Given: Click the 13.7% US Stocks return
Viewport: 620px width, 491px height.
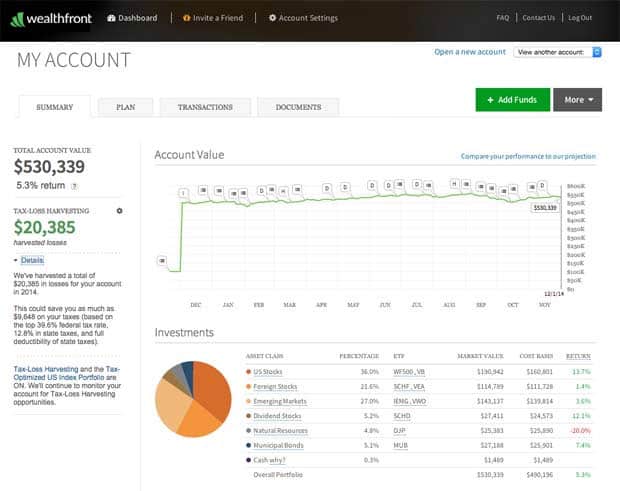Looking at the screenshot, I should (581, 372).
